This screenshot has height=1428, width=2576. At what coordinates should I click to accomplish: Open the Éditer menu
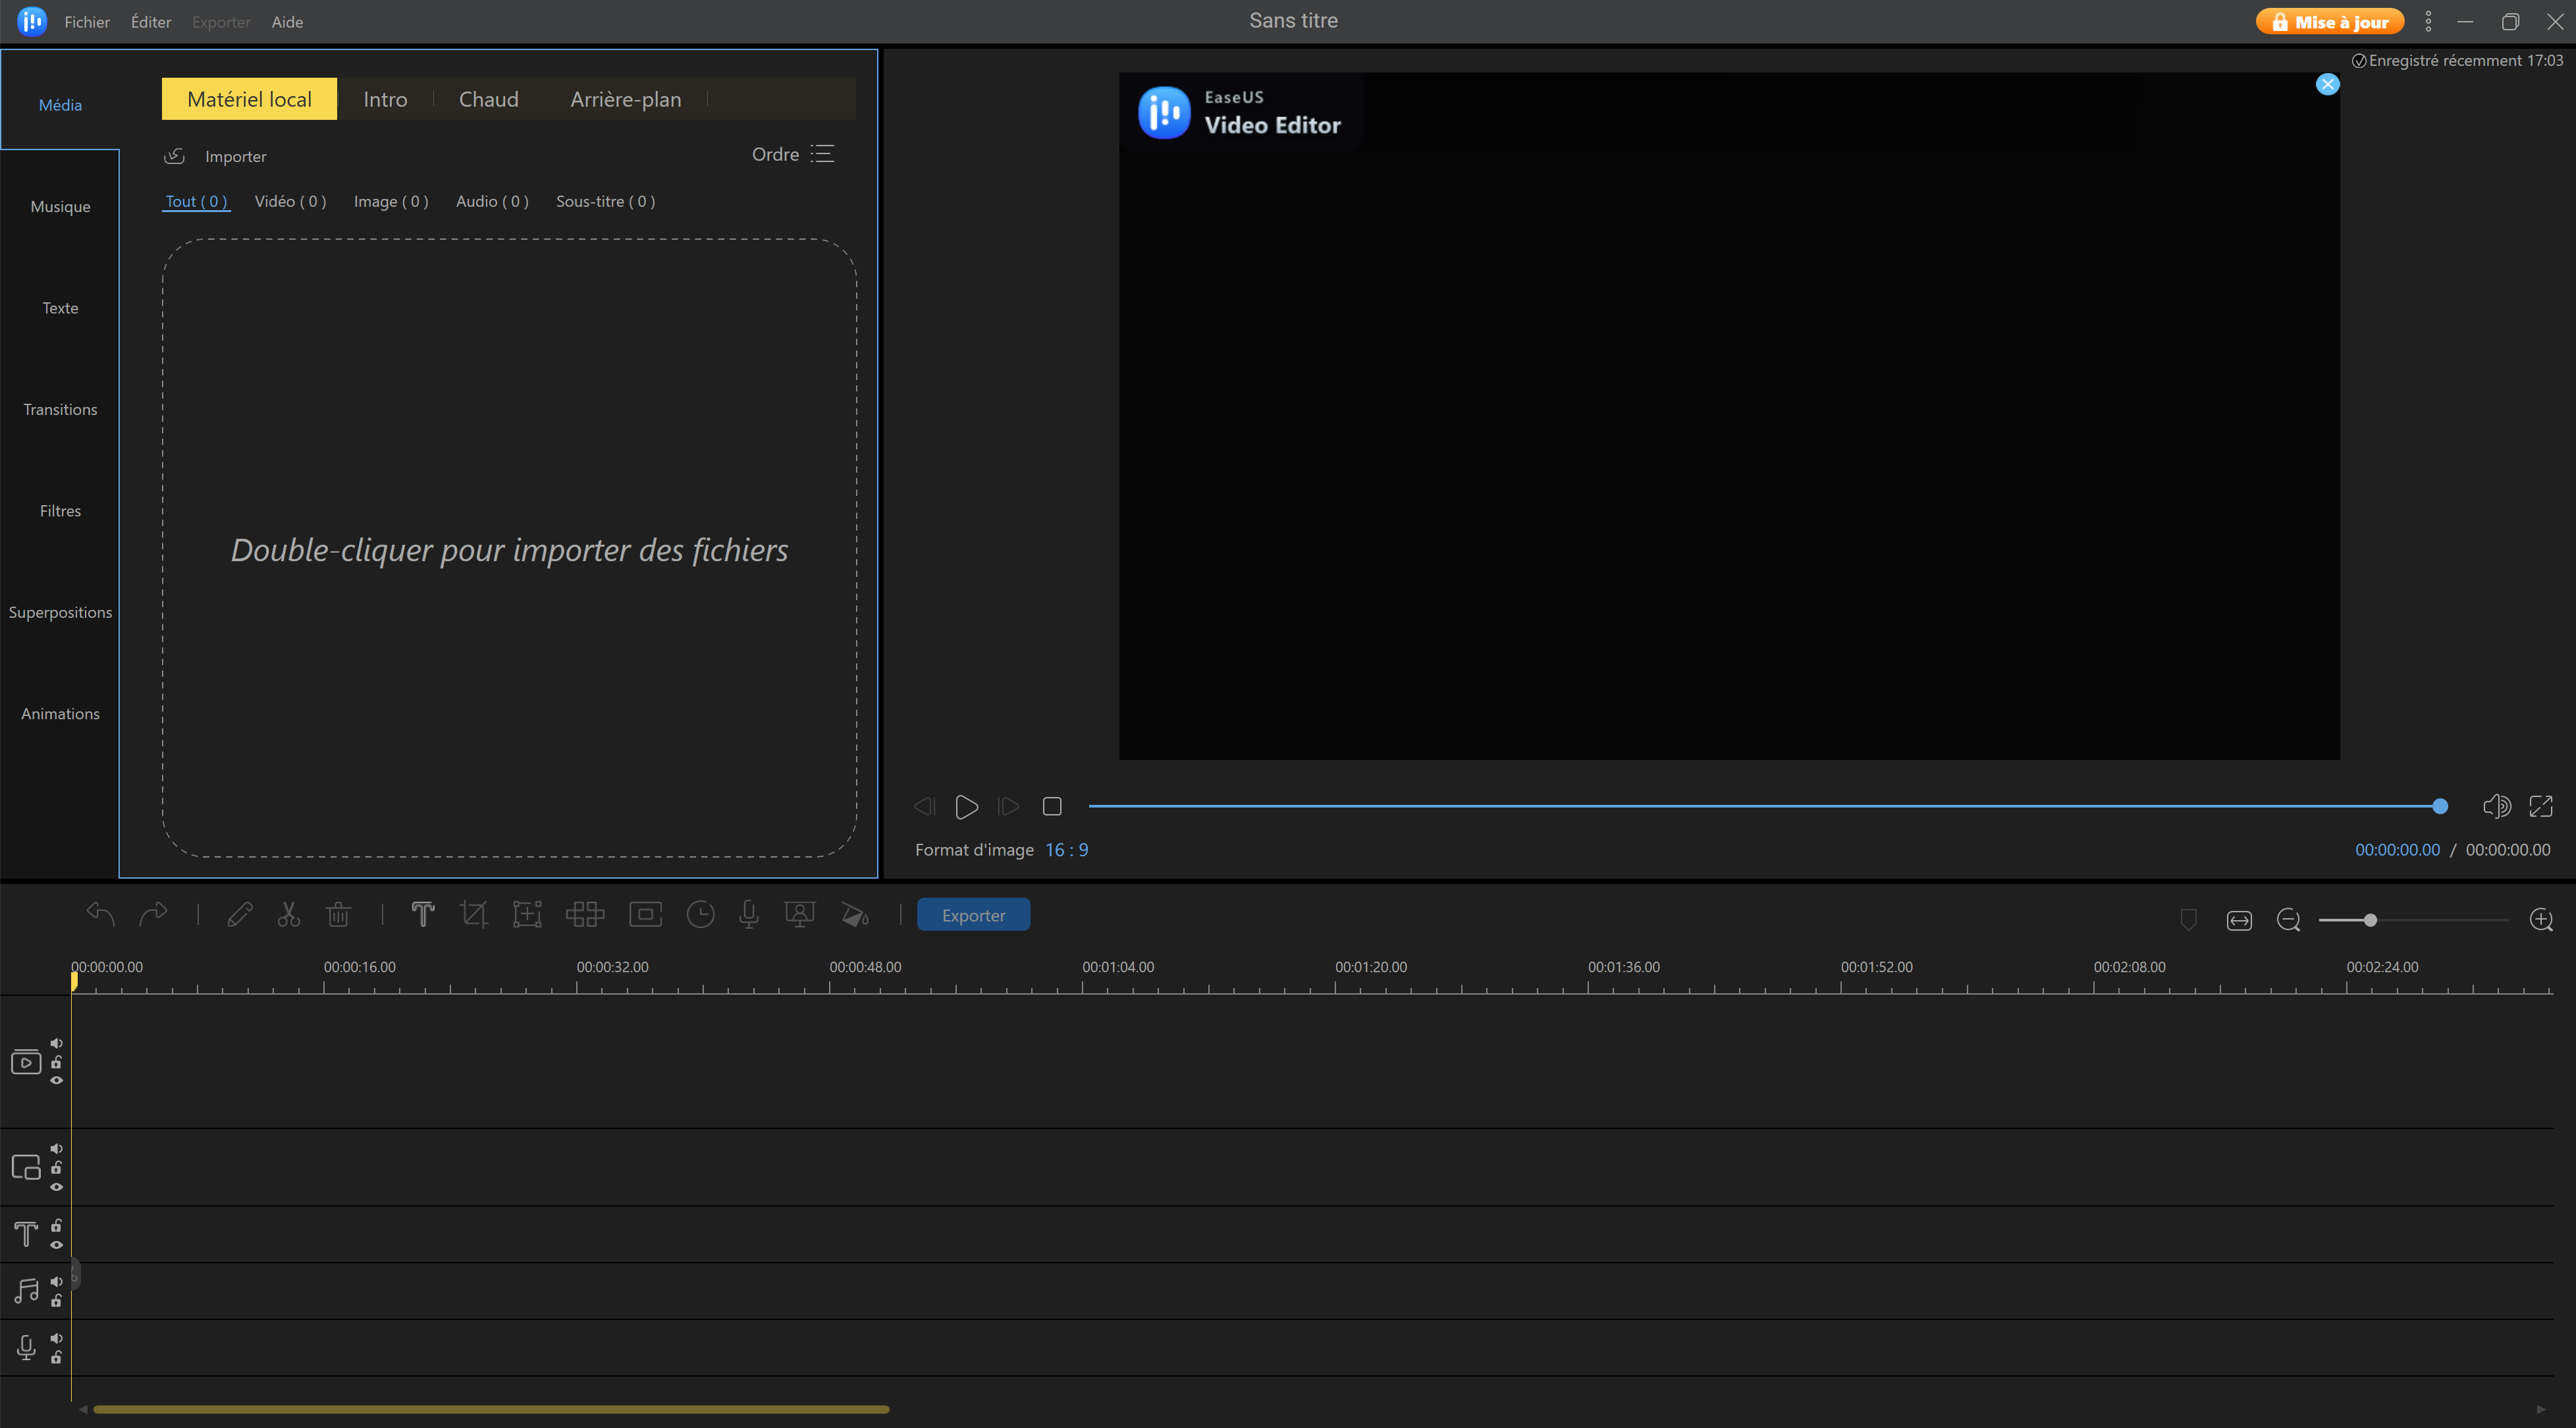click(x=151, y=22)
